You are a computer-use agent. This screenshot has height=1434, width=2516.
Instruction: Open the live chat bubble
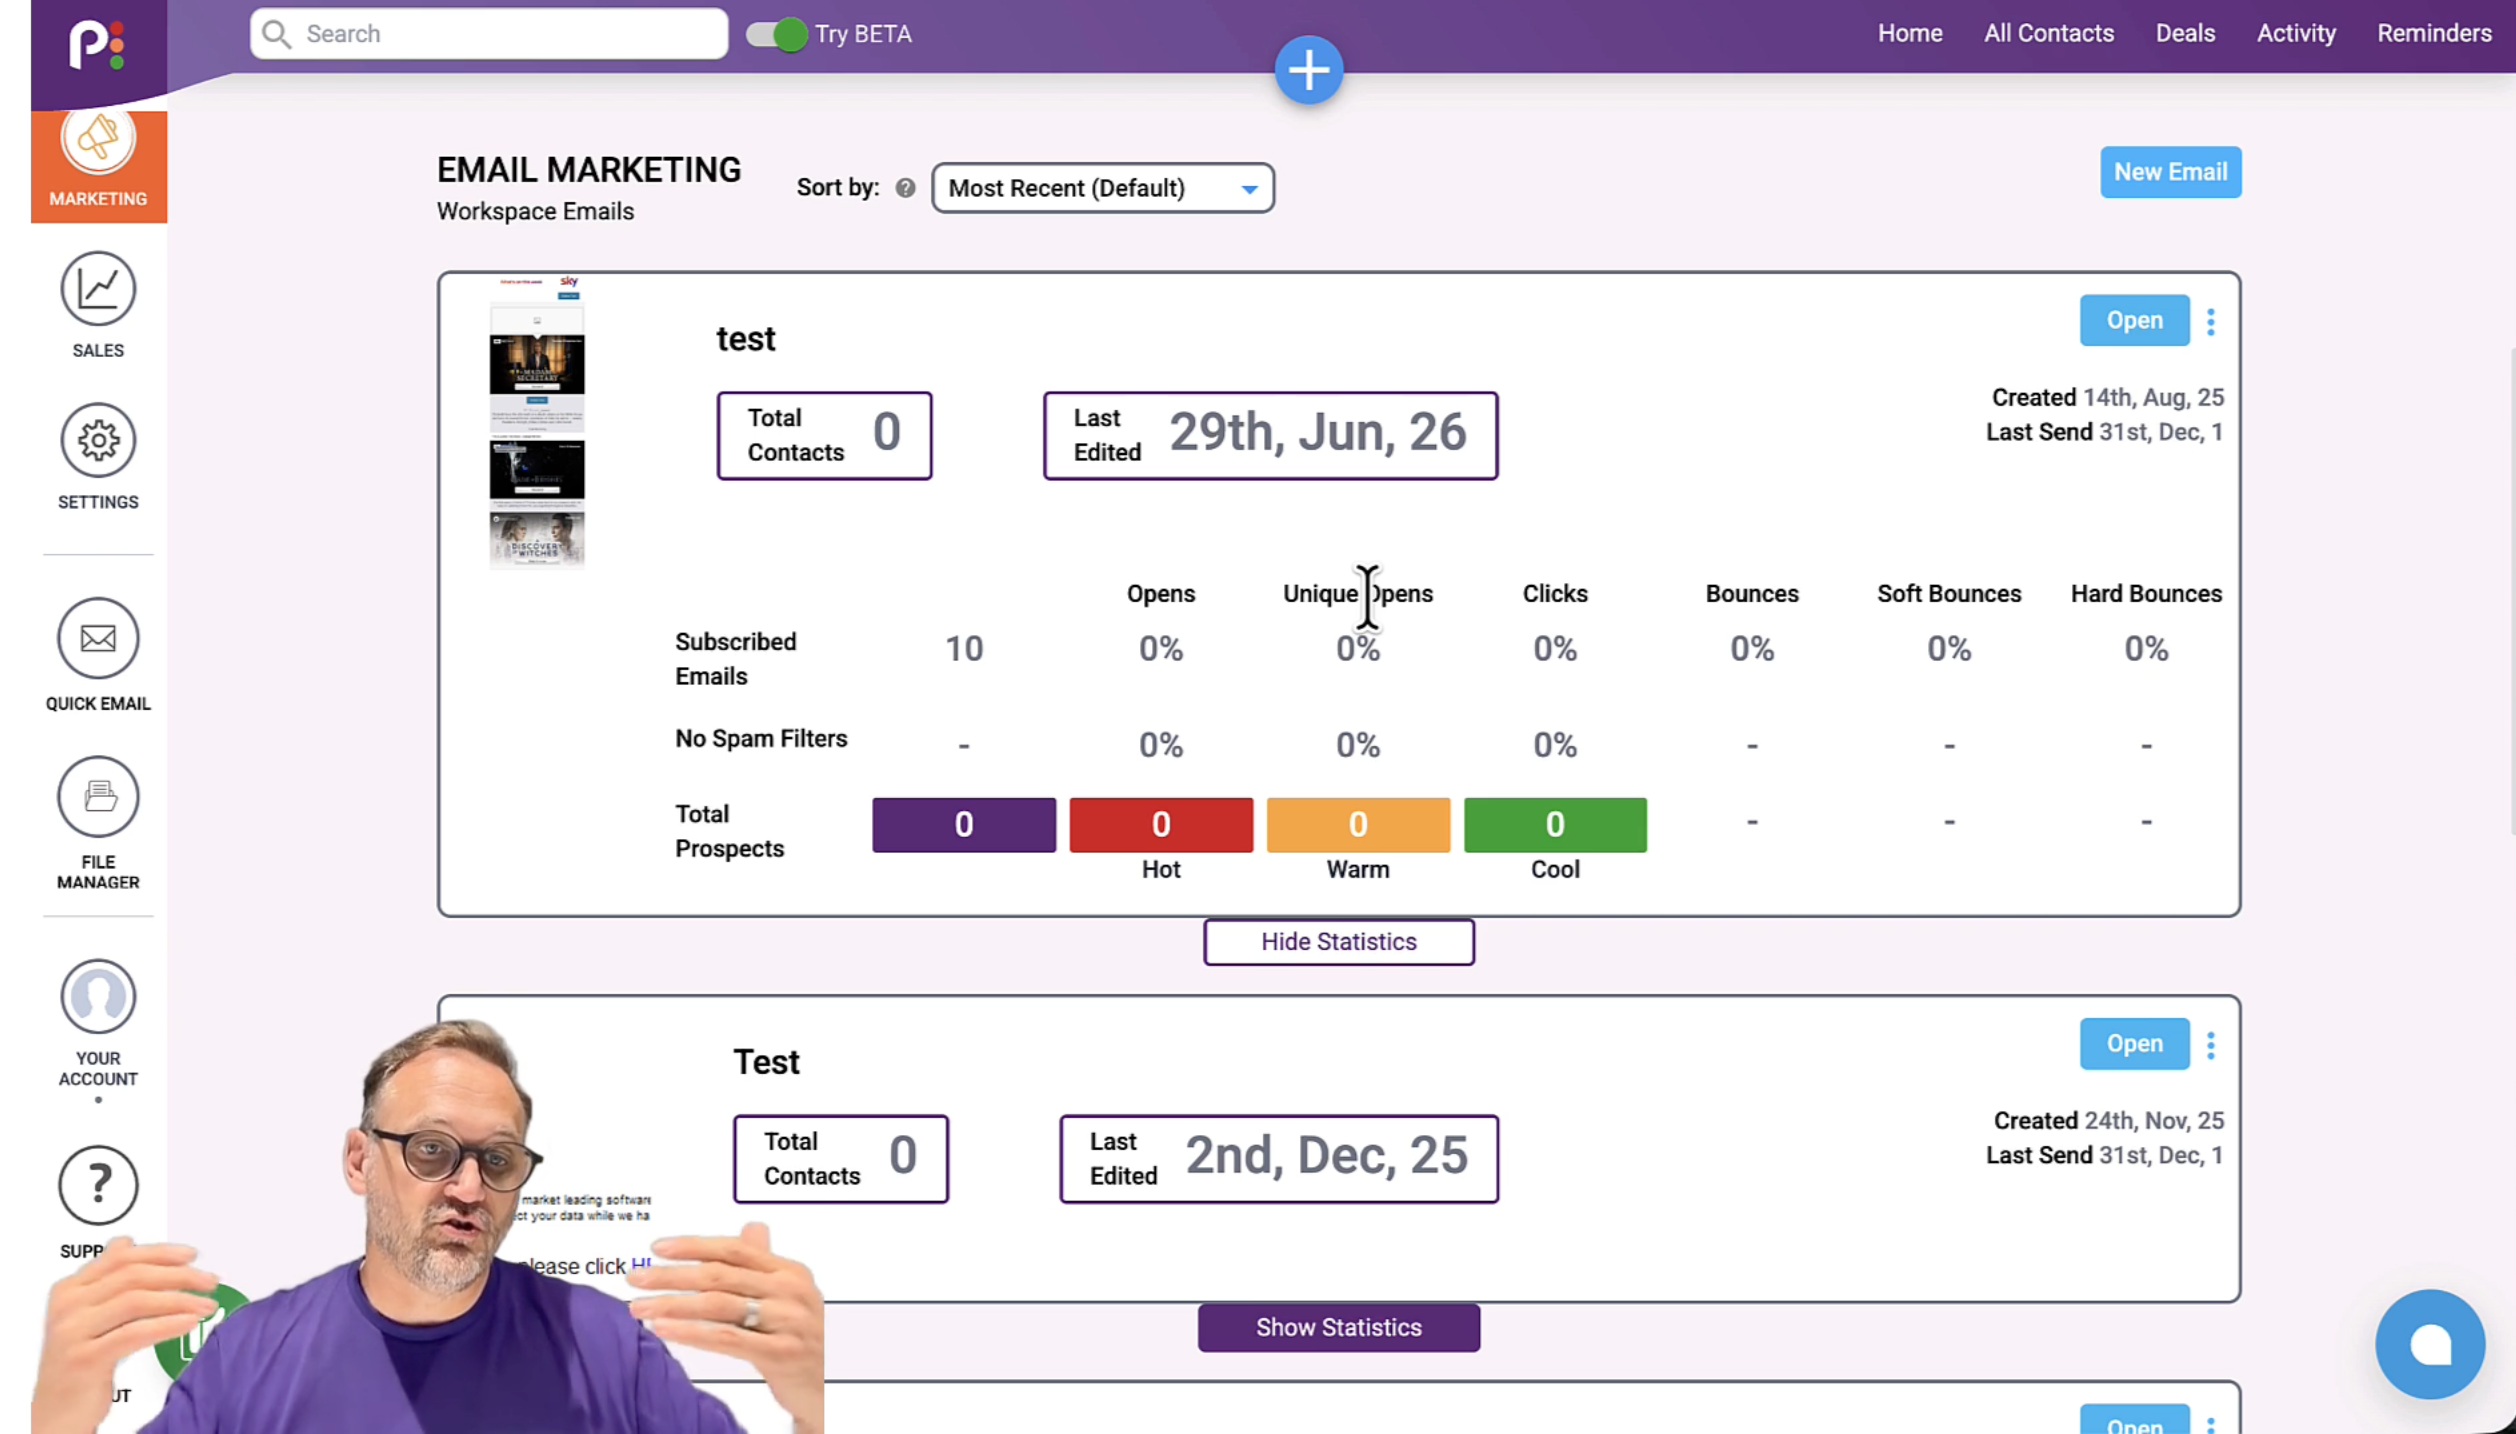coord(2430,1344)
